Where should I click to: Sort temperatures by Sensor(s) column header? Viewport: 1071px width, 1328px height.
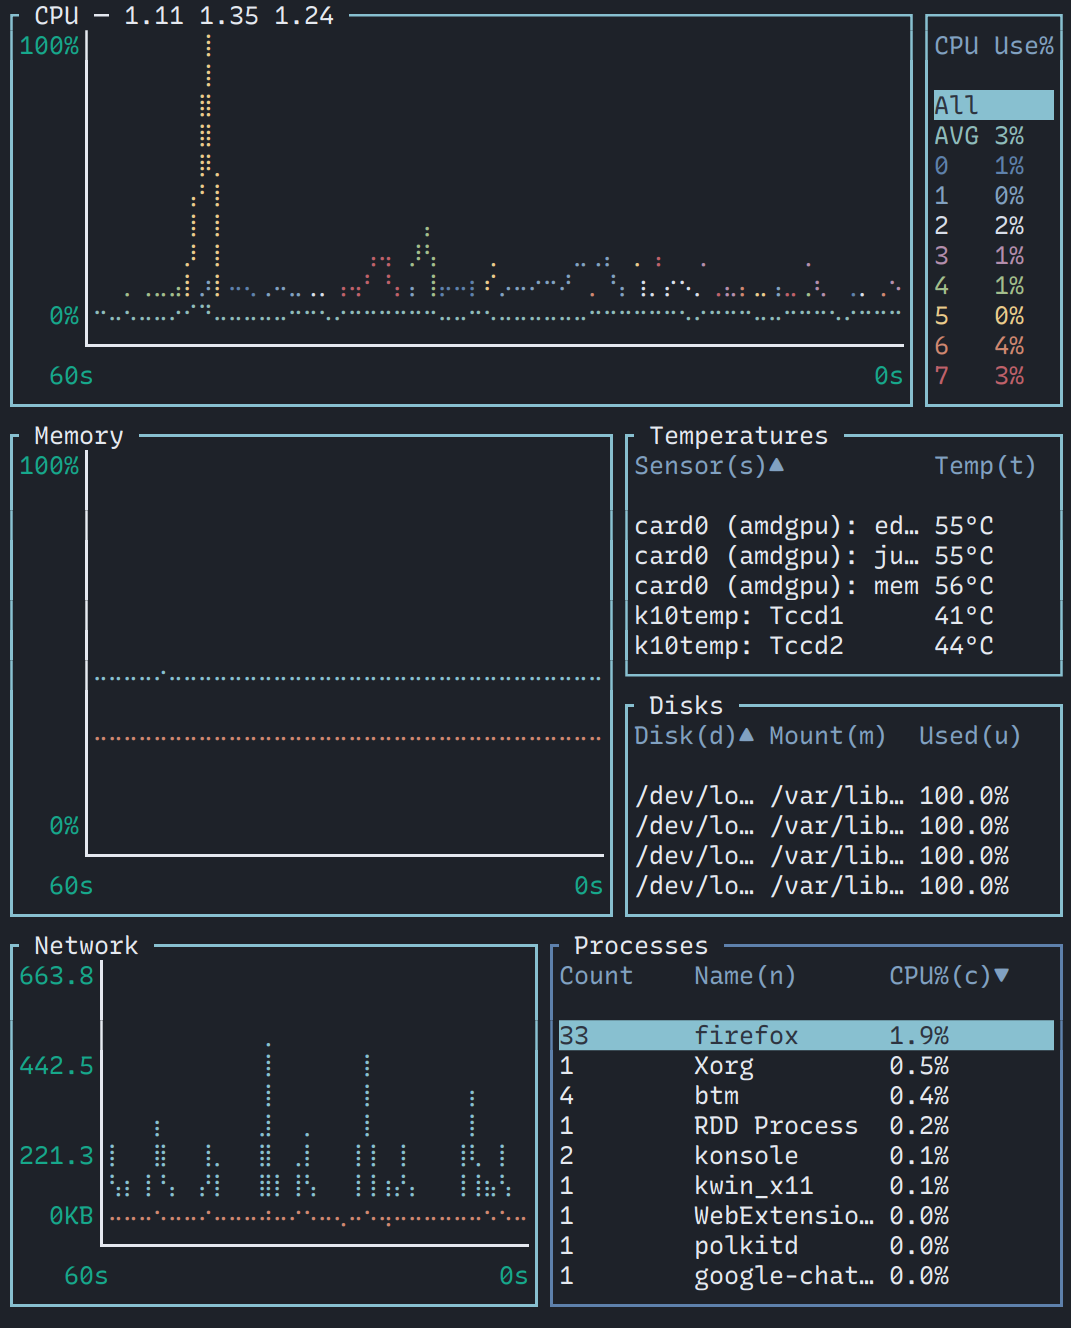[709, 466]
